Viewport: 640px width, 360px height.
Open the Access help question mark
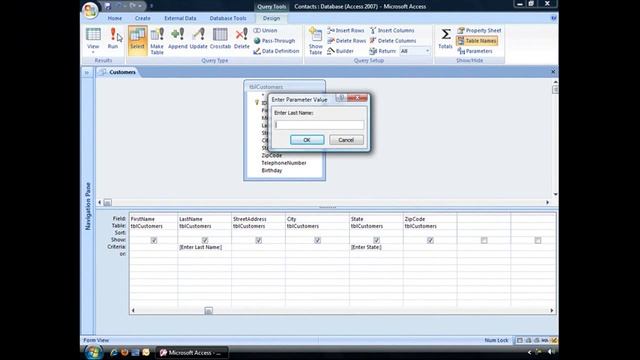point(553,18)
